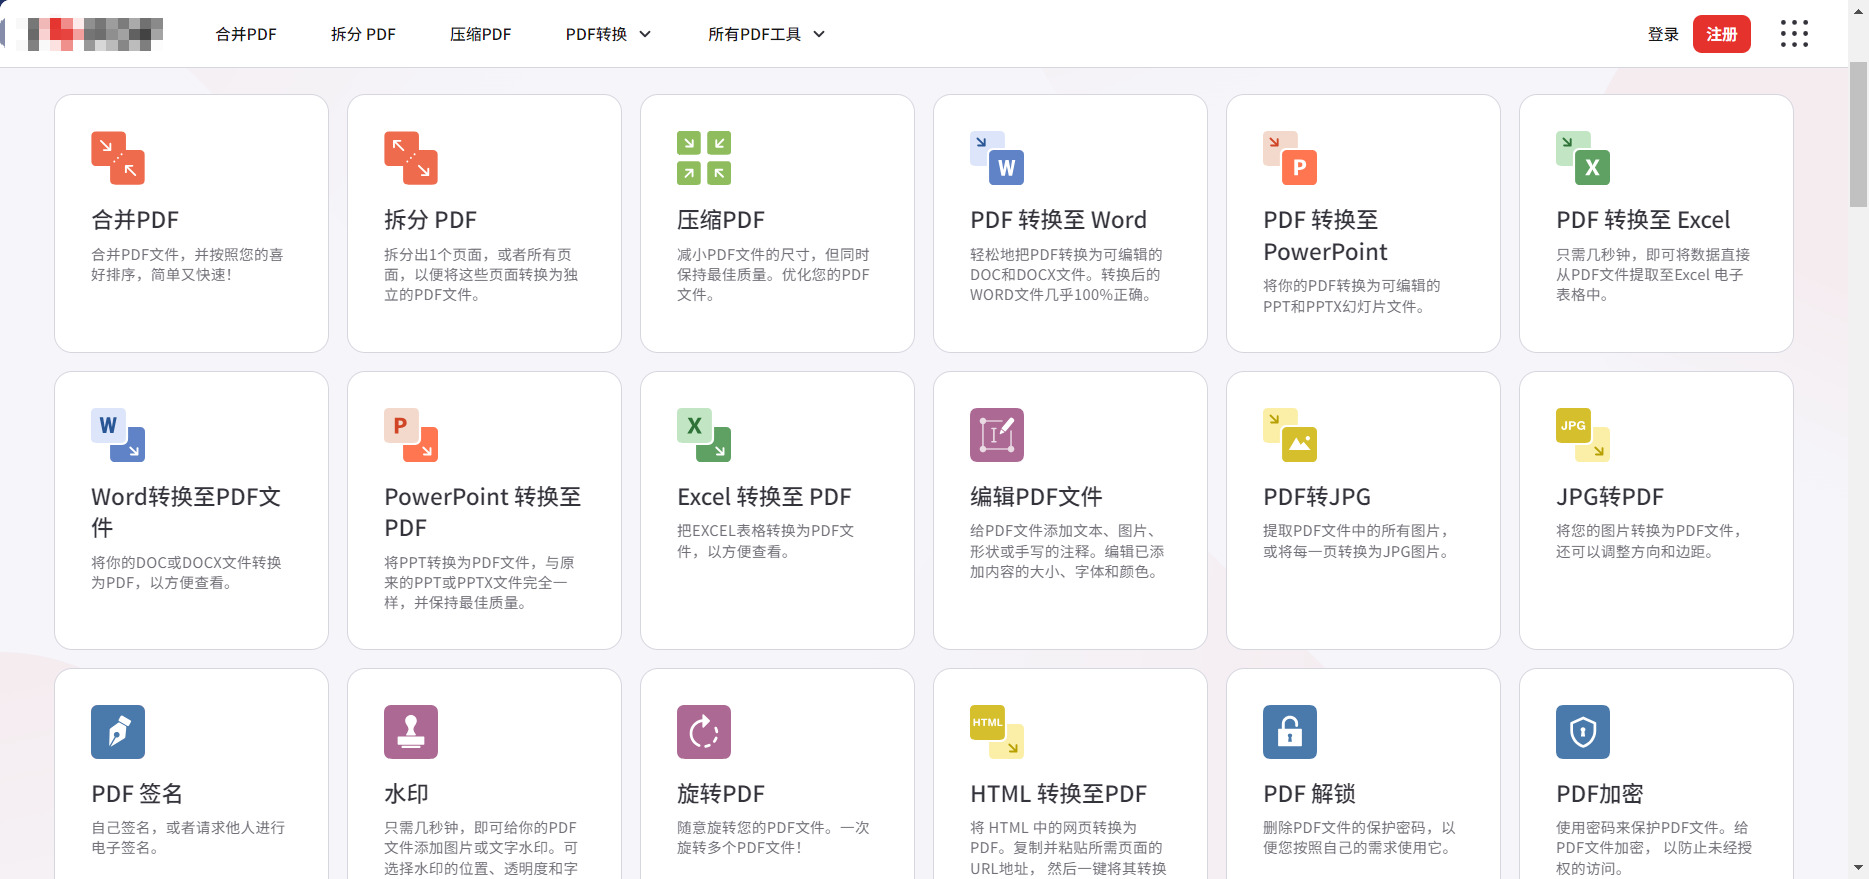This screenshot has width=1869, height=879.
Task: Open the nine-dot apps grid menu
Action: click(x=1794, y=34)
